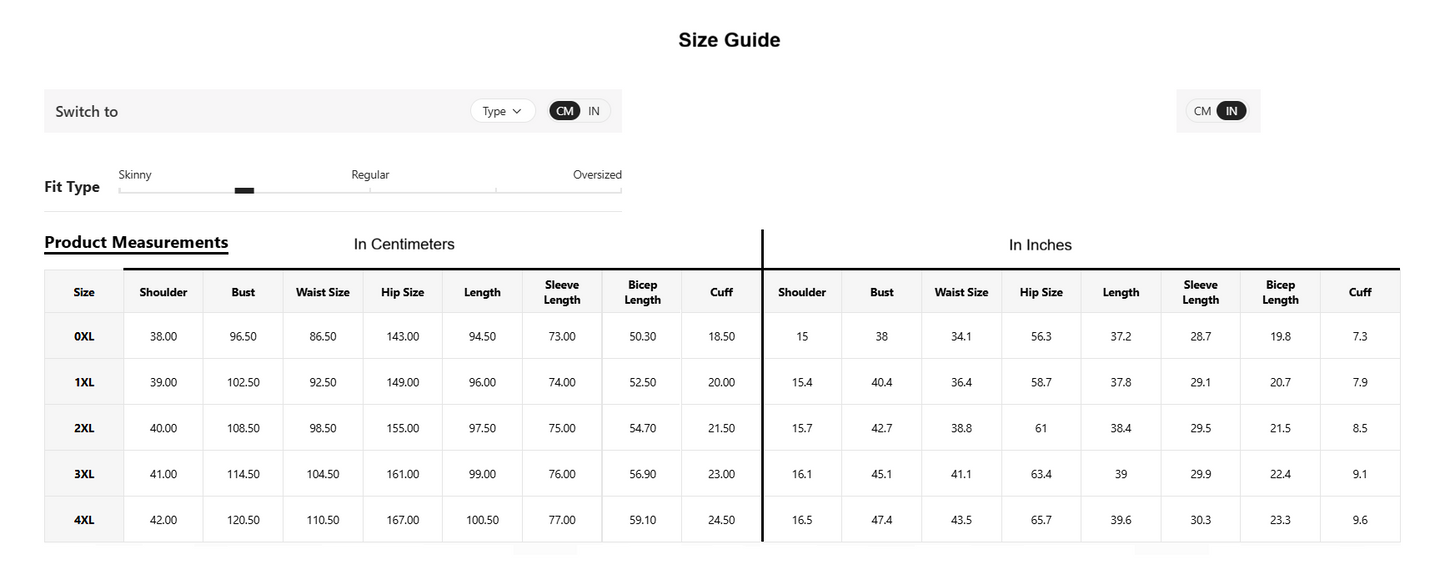Viewport: 1445px width, 585px height.
Task: Open the Product Measurements tab heading
Action: 136,243
